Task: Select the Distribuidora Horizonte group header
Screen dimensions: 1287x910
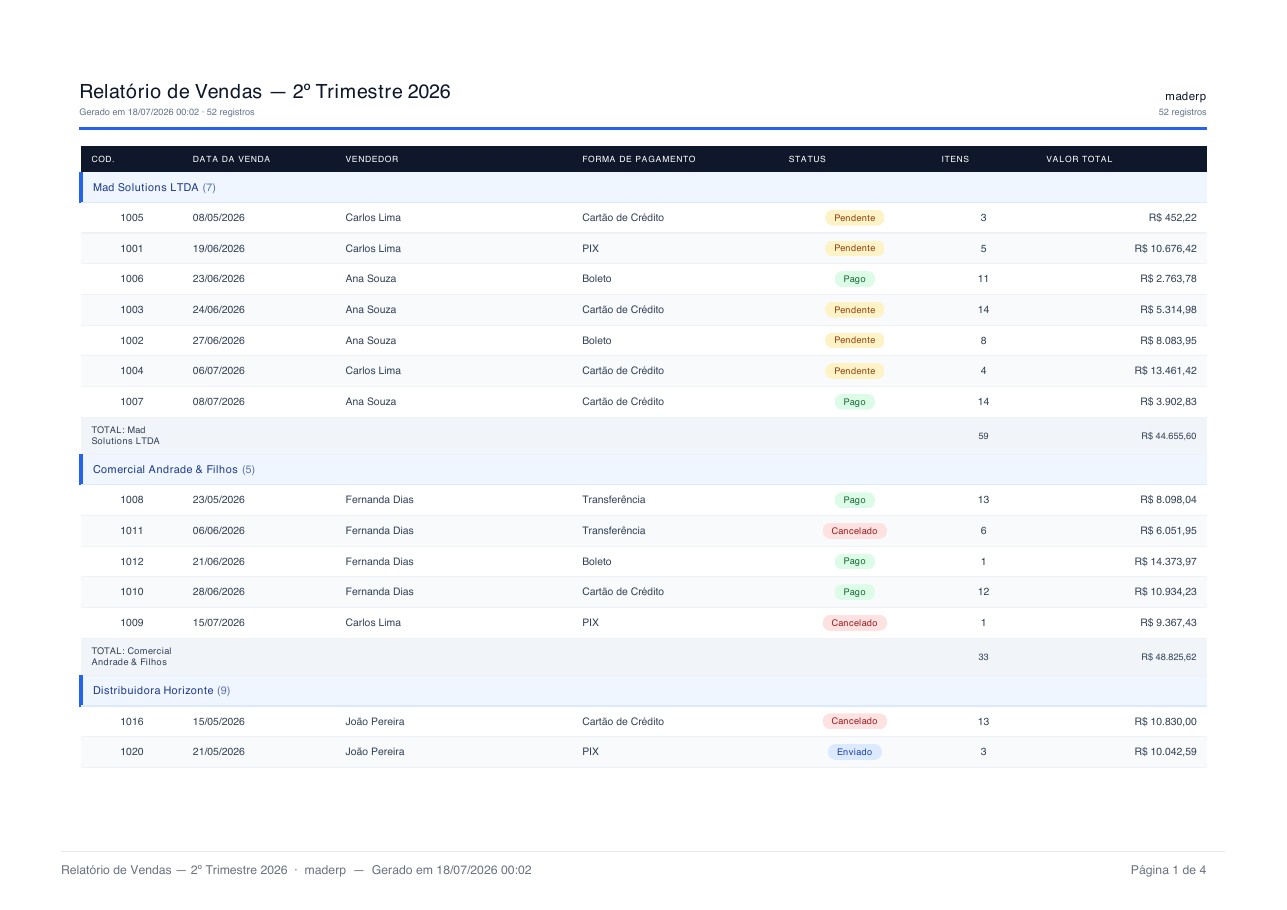Action: [643, 690]
